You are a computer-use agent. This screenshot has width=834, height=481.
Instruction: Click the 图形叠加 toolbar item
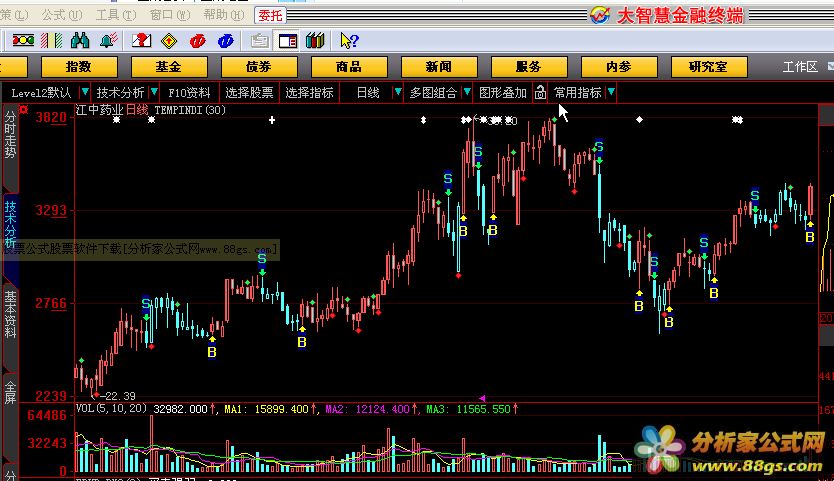pyautogui.click(x=503, y=93)
